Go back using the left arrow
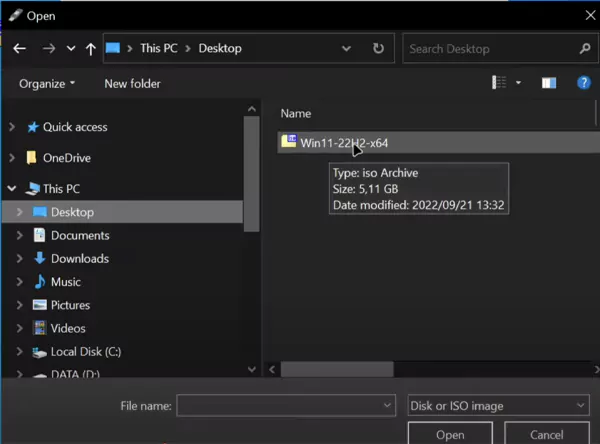This screenshot has height=444, width=600. pyautogui.click(x=20, y=49)
